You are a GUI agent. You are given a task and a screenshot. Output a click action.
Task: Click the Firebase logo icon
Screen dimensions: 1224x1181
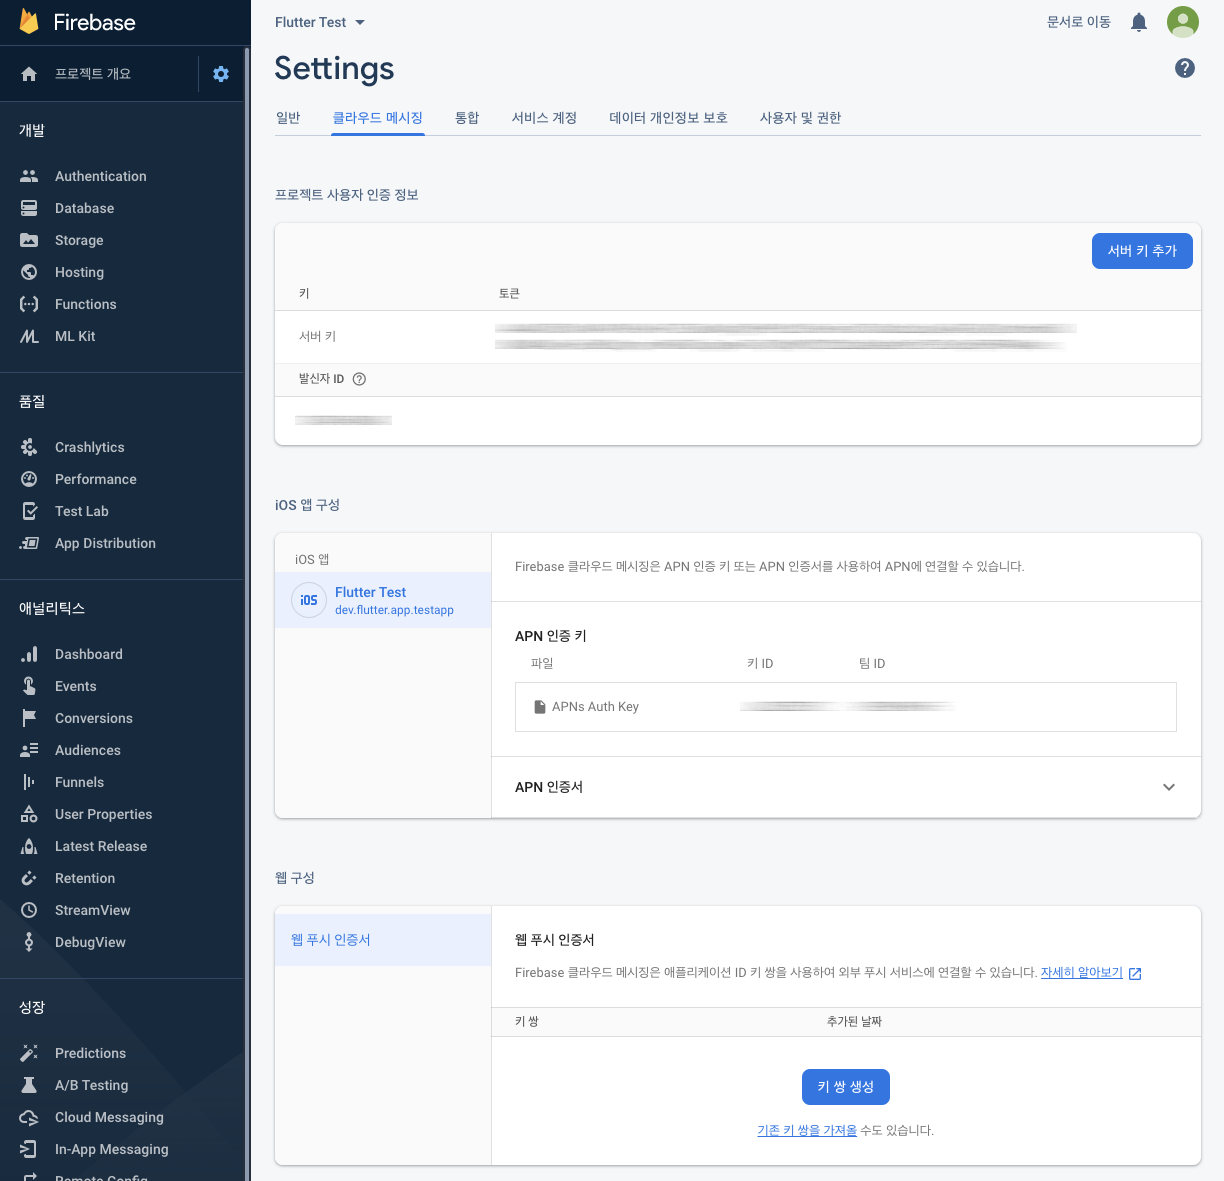pos(29,22)
